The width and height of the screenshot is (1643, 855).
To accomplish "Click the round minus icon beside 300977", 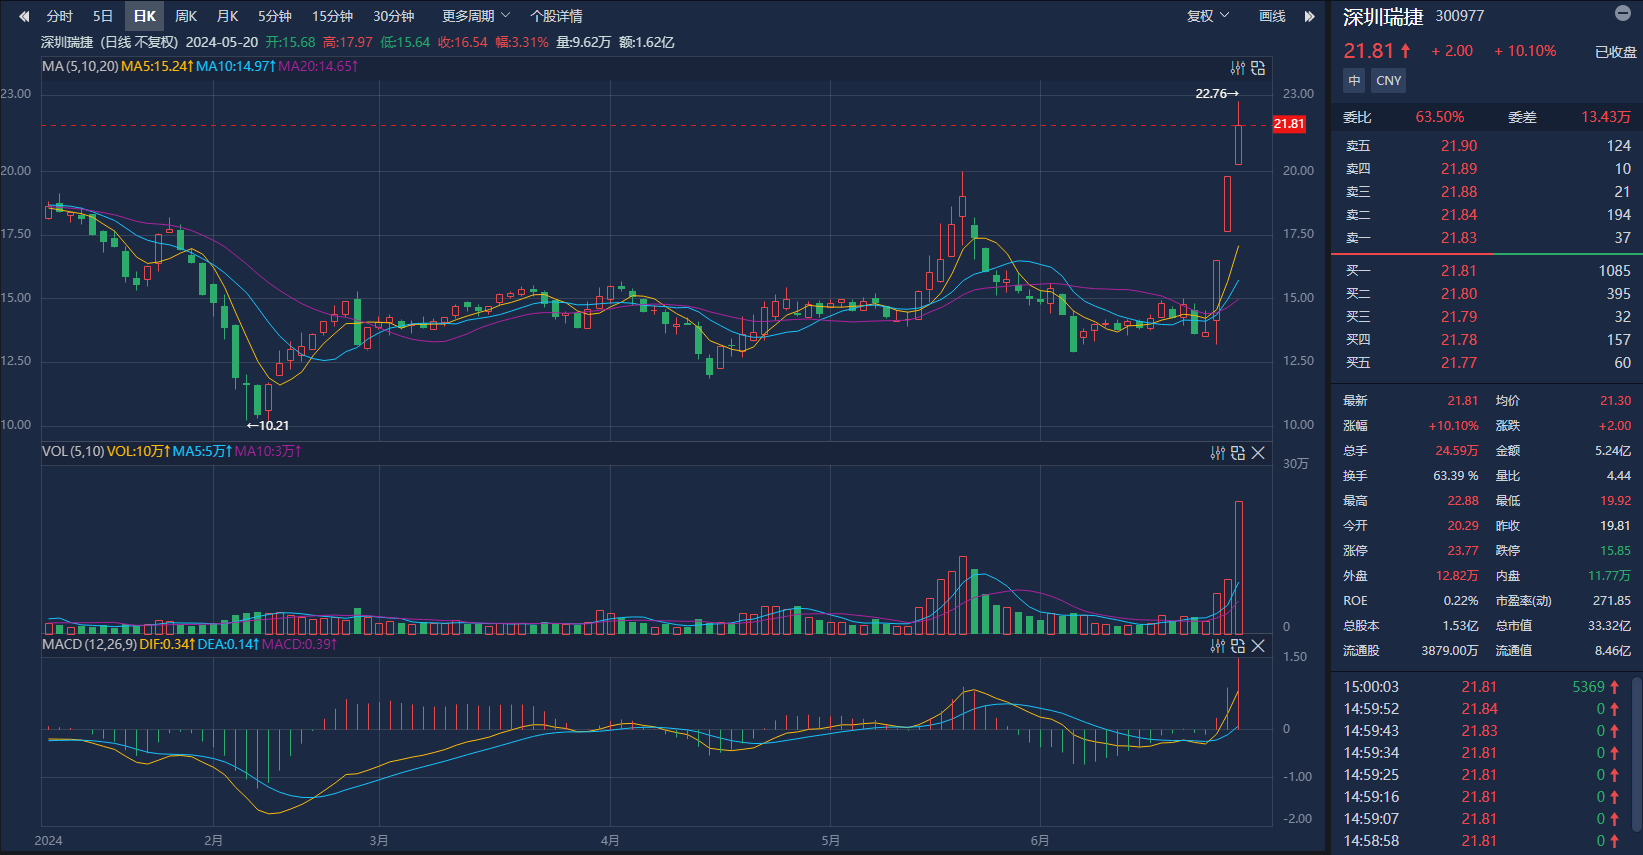I will 1623,13.
